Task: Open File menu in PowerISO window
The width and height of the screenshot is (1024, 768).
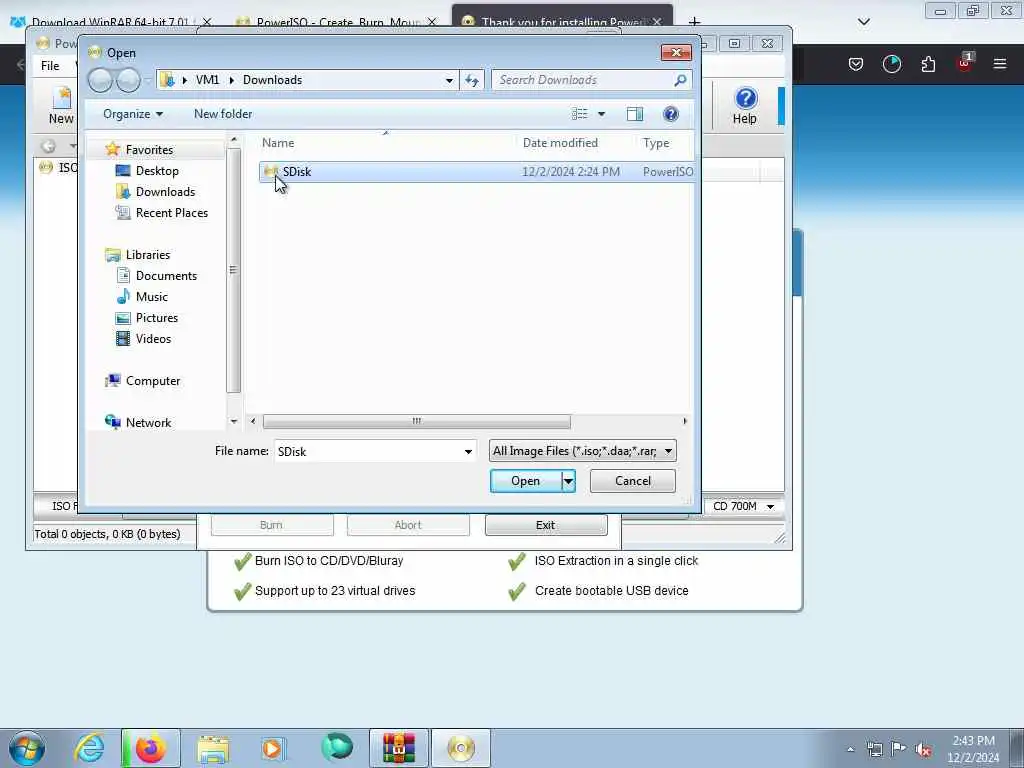Action: (x=50, y=65)
